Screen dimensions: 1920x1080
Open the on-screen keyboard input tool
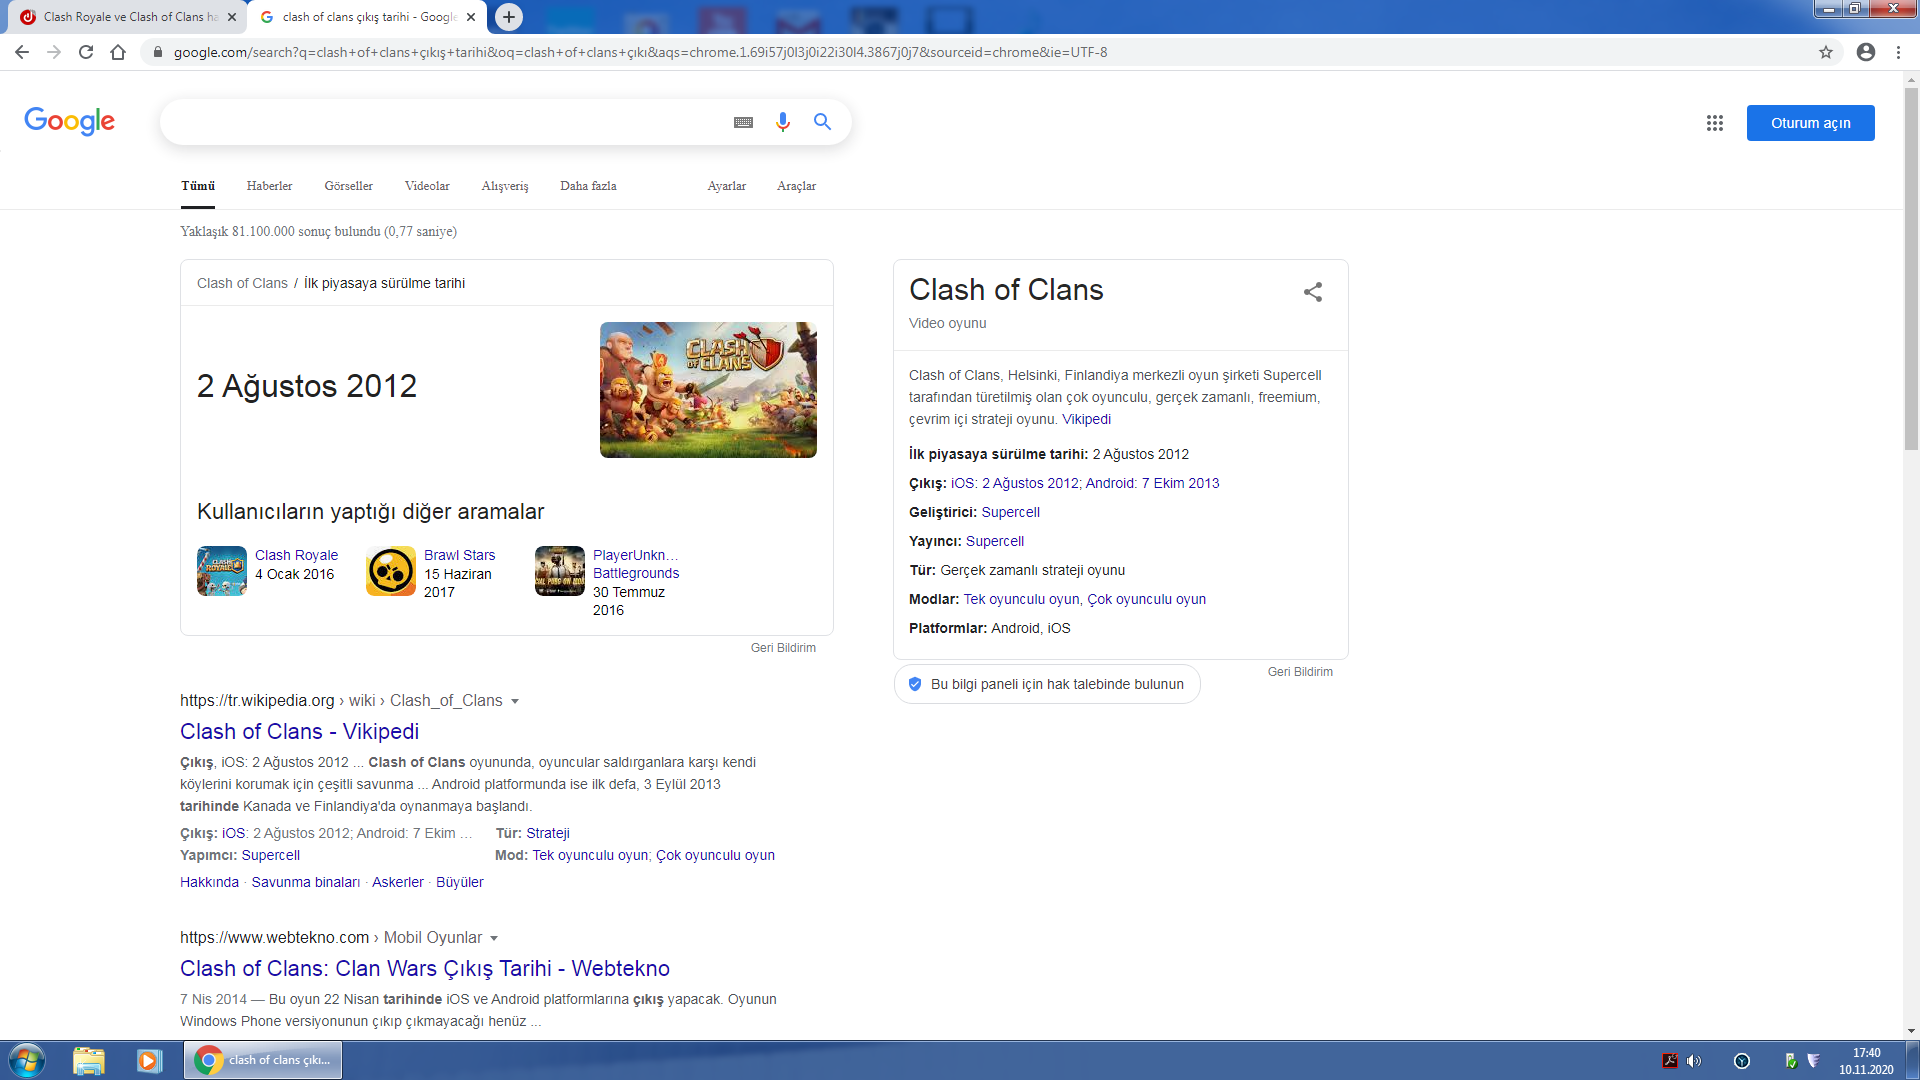[743, 122]
